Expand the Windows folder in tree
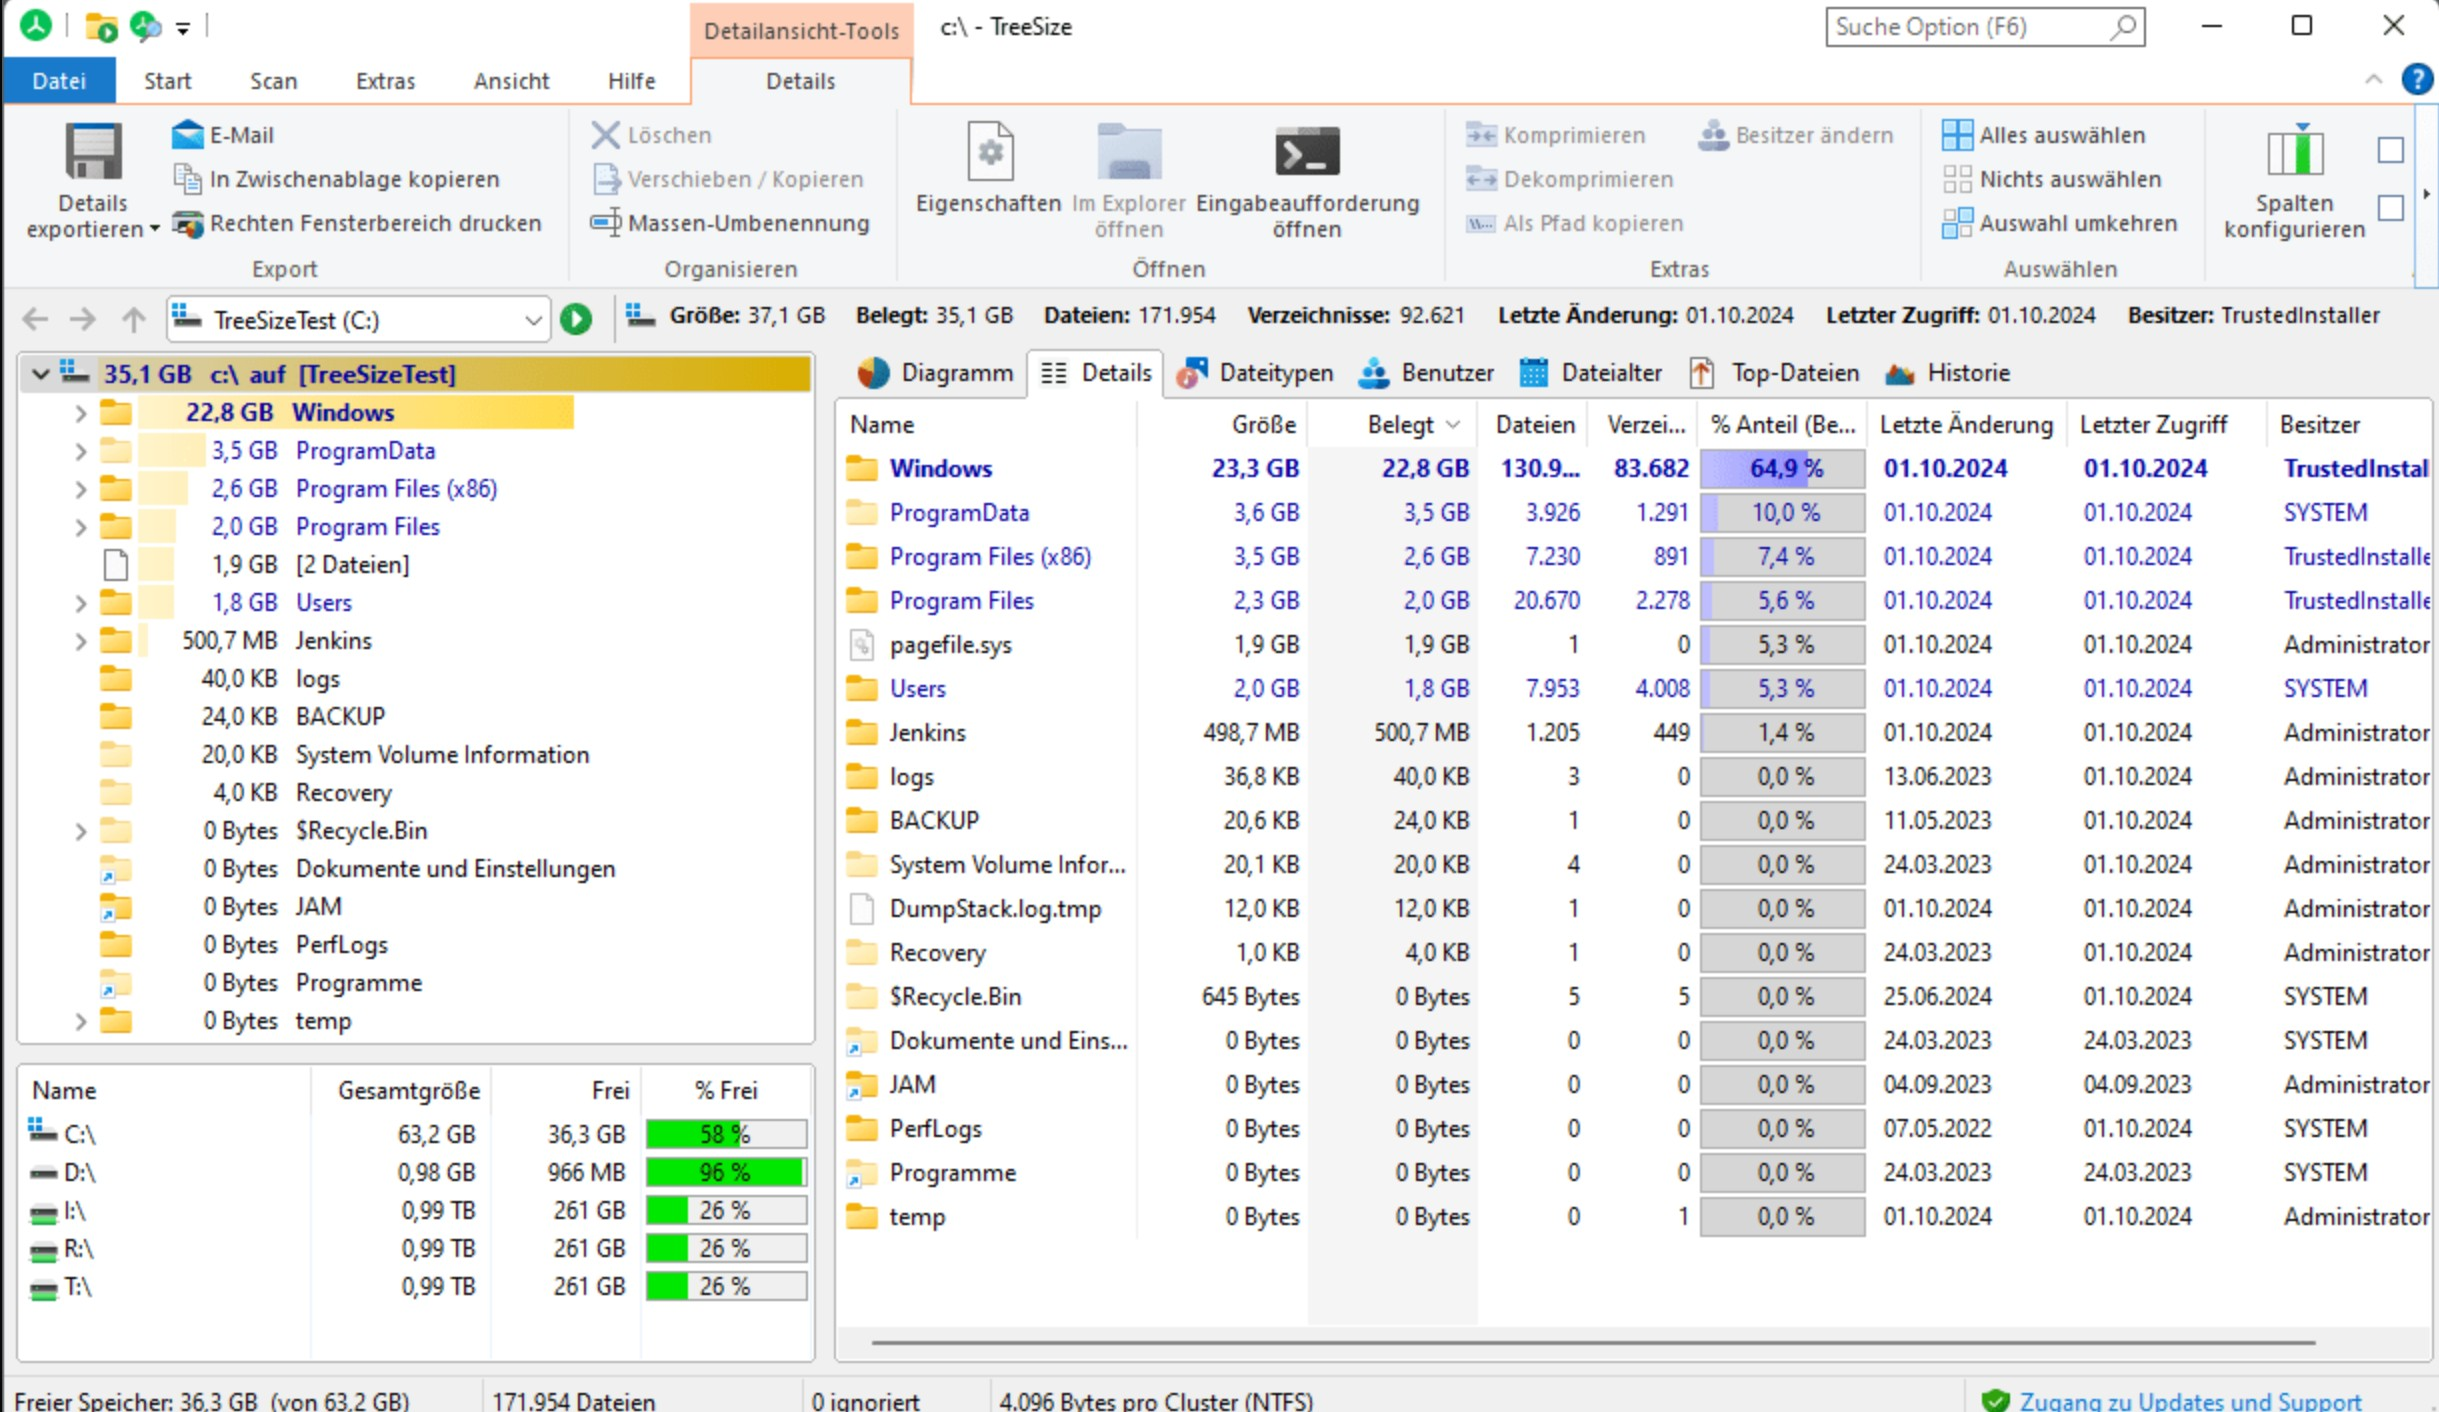The image size is (2439, 1412). coord(81,412)
